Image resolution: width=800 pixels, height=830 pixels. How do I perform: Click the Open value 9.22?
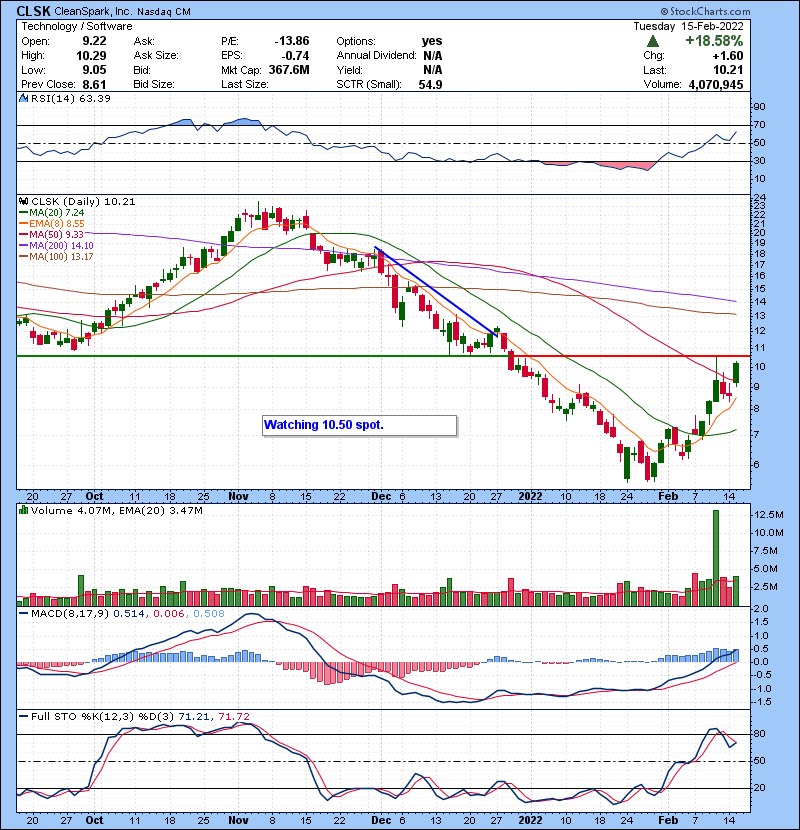pyautogui.click(x=94, y=41)
